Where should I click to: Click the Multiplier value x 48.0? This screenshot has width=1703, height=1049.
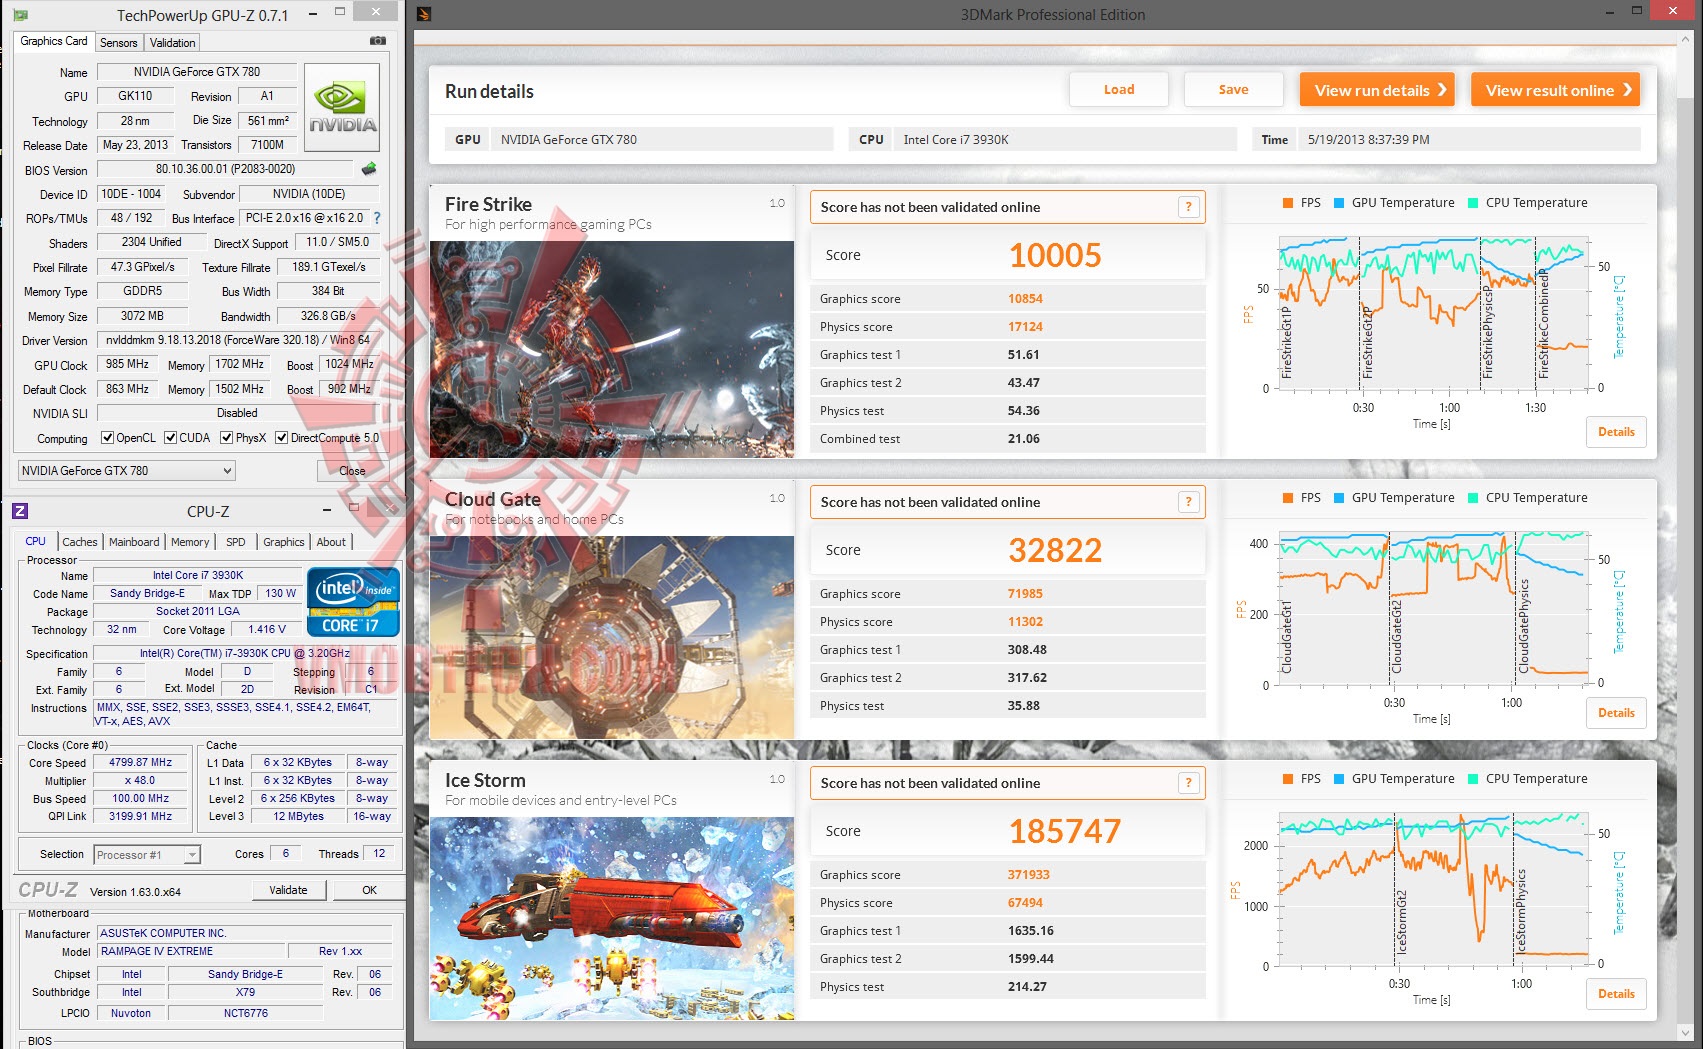(x=141, y=780)
